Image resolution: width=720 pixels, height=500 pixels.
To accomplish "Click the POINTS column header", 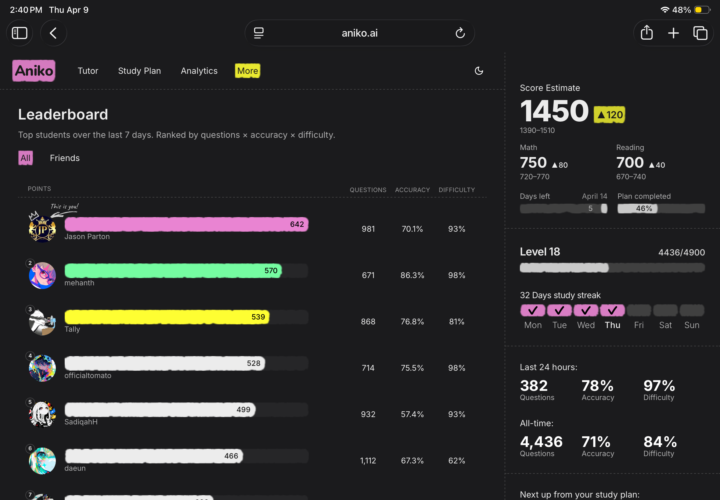I will pyautogui.click(x=39, y=189).
